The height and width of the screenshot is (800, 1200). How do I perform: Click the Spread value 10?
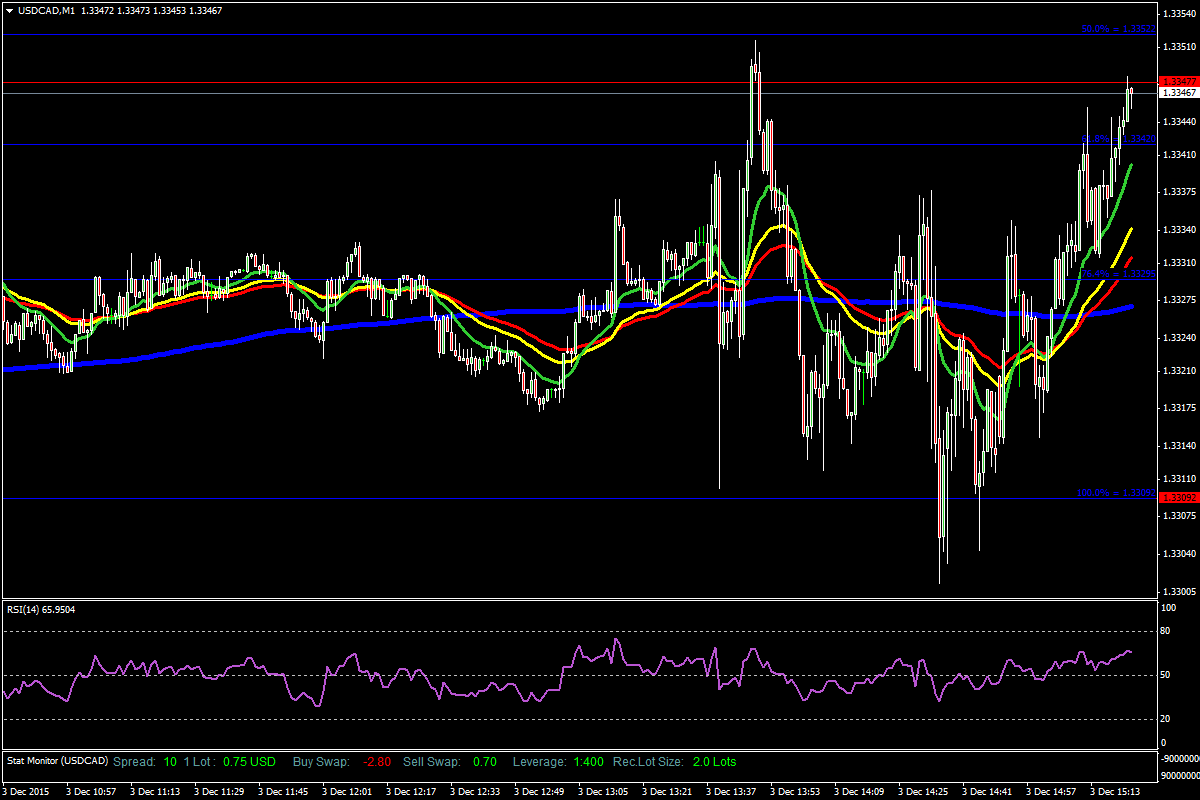click(x=170, y=762)
